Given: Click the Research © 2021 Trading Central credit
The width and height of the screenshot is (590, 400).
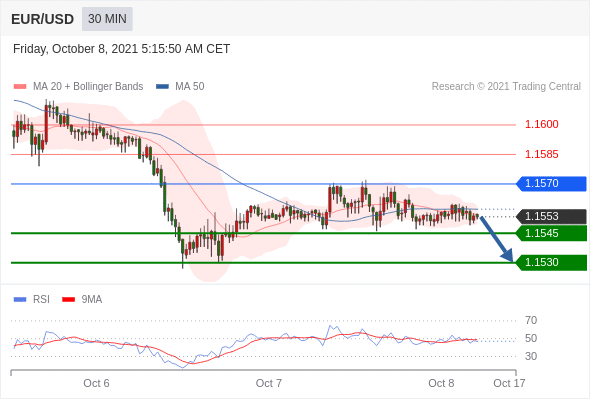Looking at the screenshot, I should click(x=506, y=87).
